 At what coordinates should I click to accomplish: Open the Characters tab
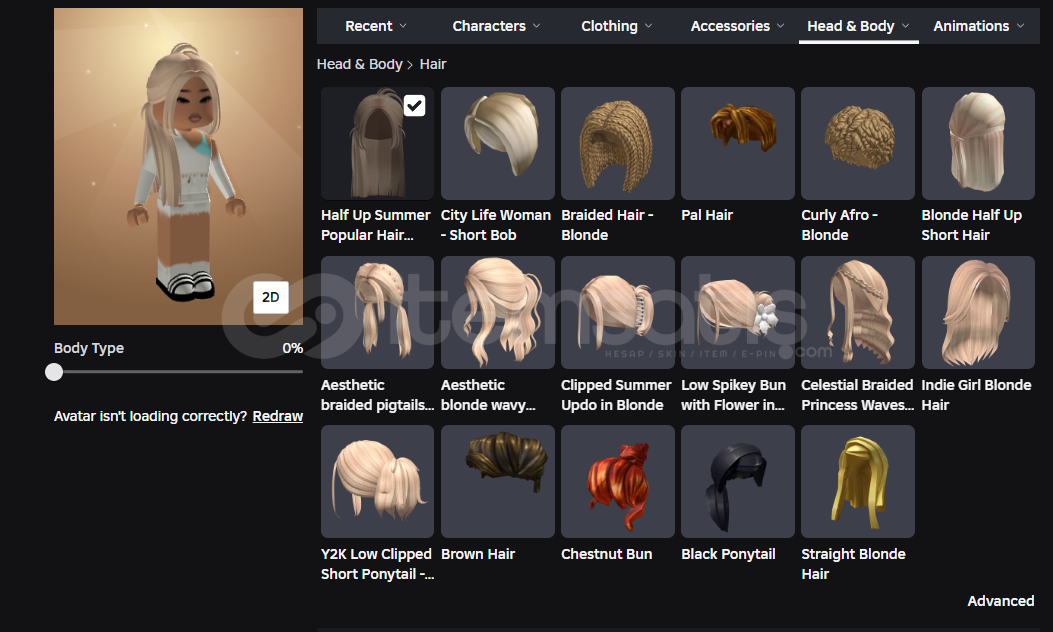[x=496, y=26]
